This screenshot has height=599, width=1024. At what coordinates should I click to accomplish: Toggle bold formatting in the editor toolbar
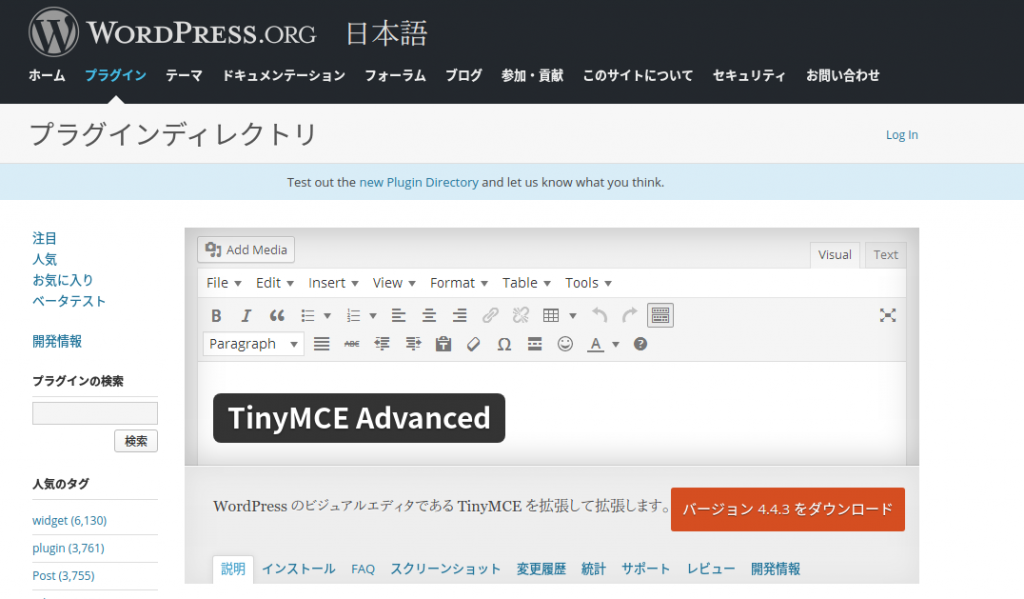tap(216, 316)
